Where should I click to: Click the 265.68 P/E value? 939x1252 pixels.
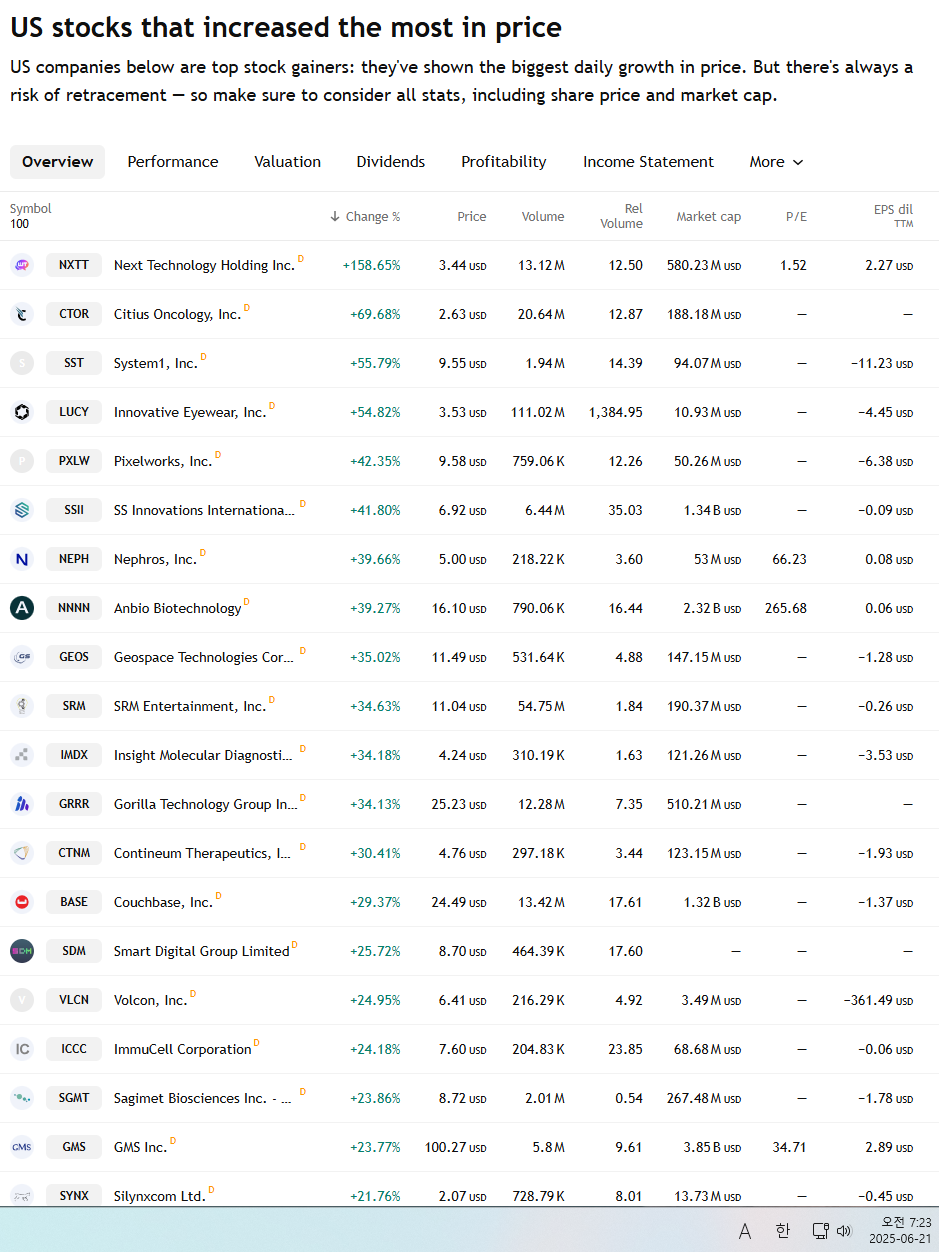coord(786,608)
